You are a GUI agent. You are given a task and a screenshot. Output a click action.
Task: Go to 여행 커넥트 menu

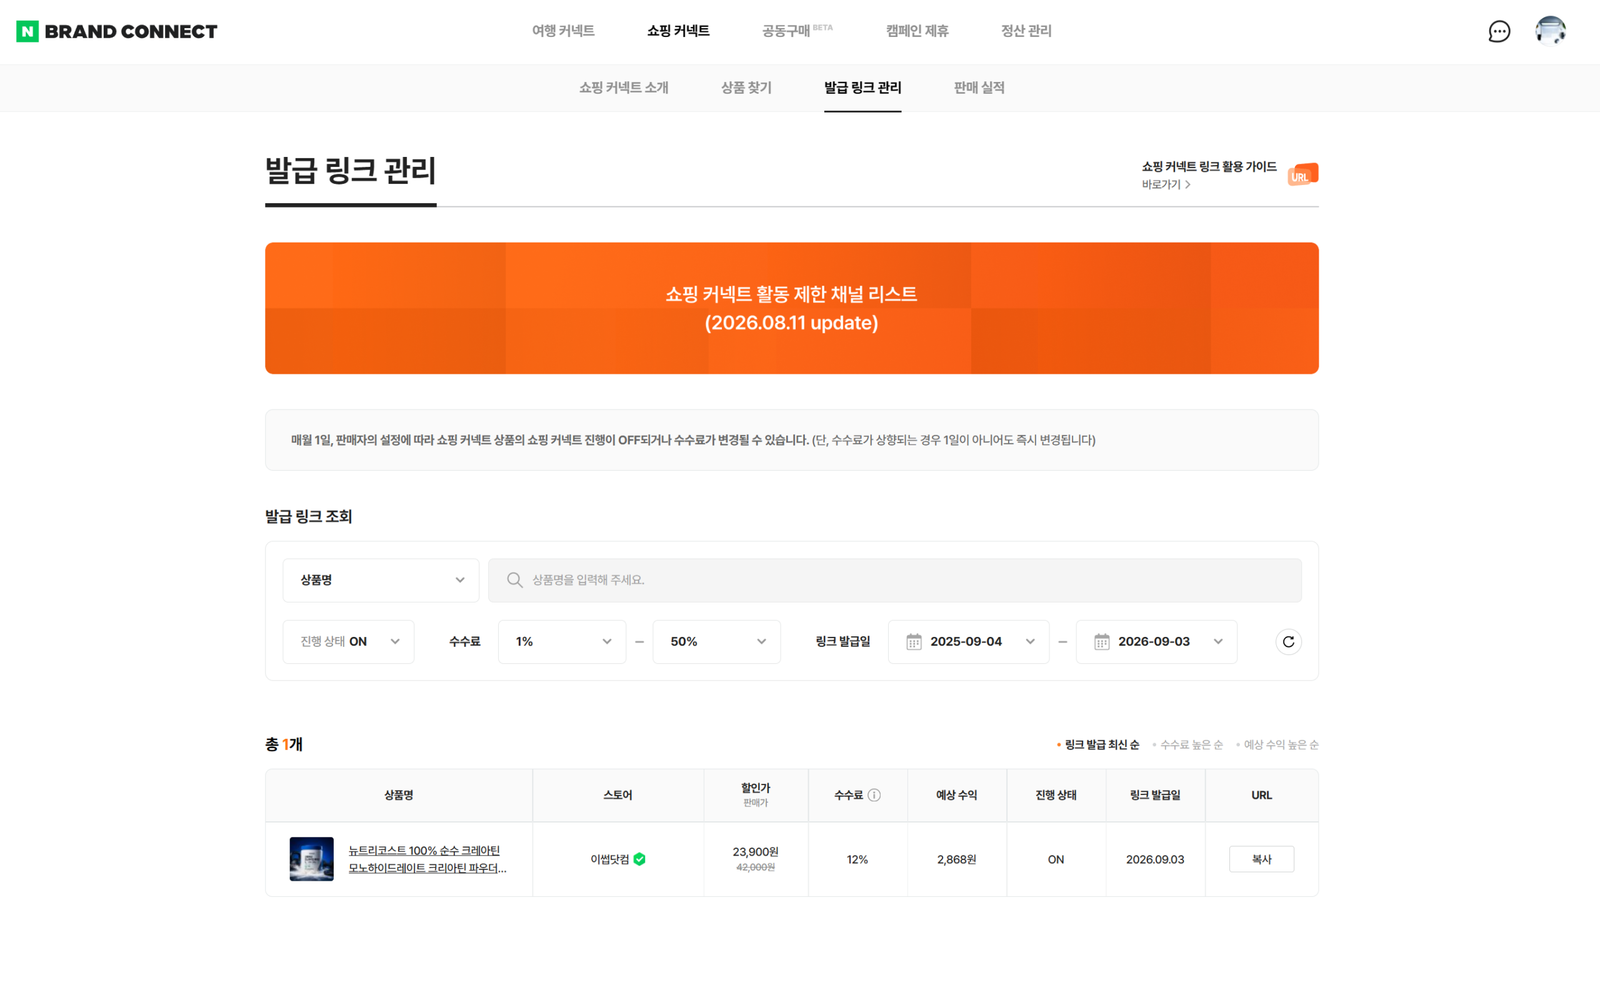tap(563, 31)
